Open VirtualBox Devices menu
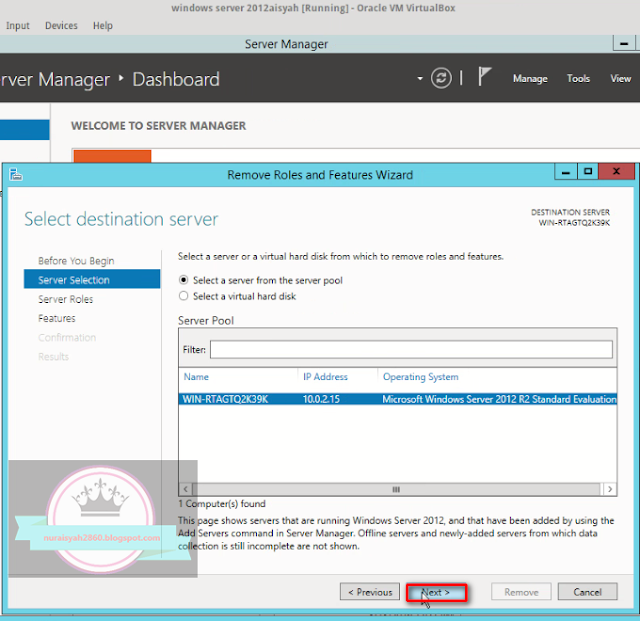Viewport: 640px width, 621px height. 61,26
